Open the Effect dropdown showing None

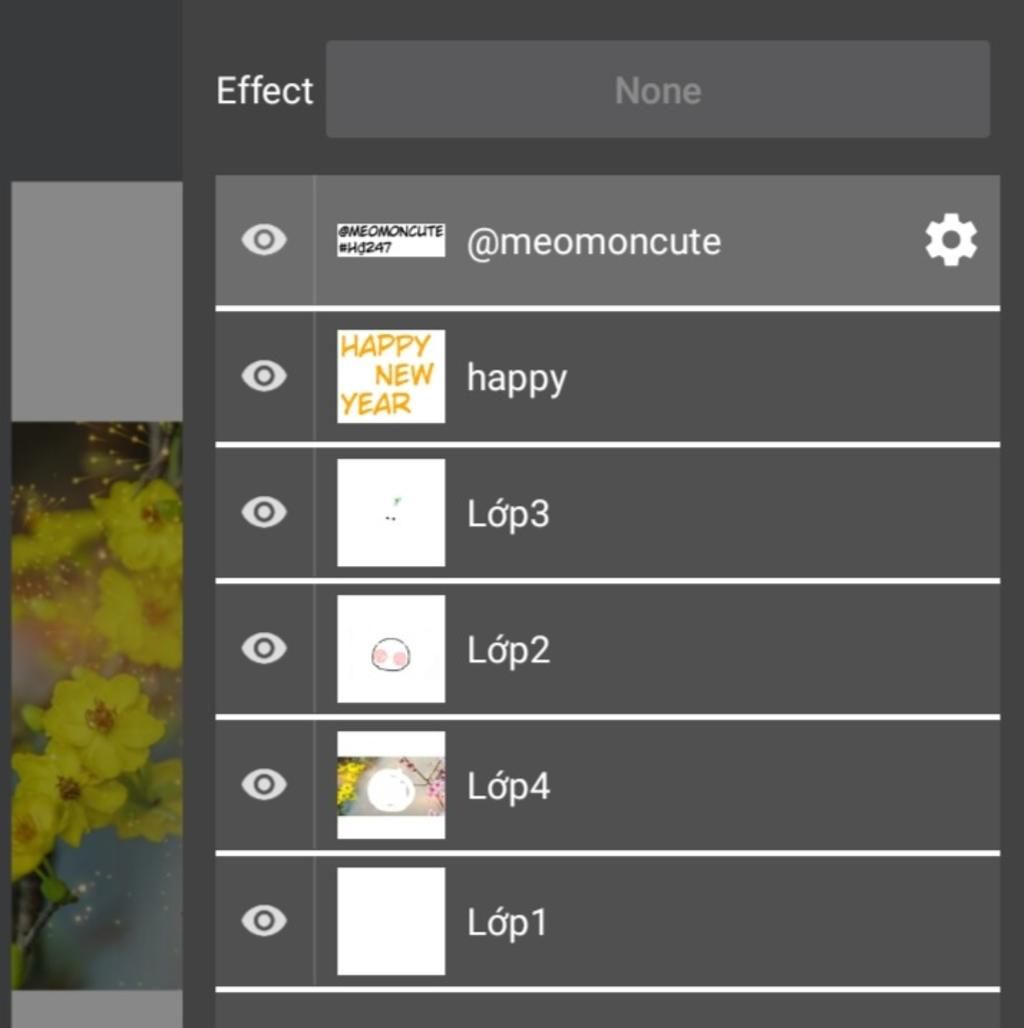(657, 90)
